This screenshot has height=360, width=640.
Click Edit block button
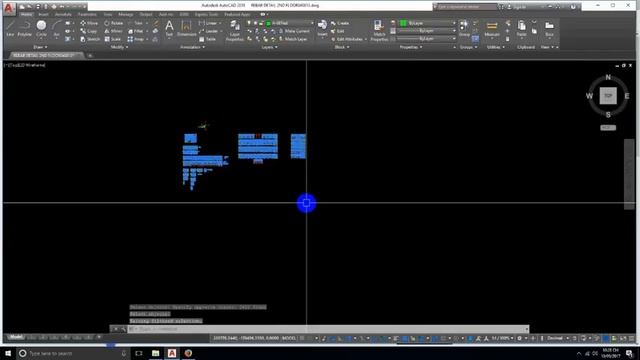tap(338, 31)
